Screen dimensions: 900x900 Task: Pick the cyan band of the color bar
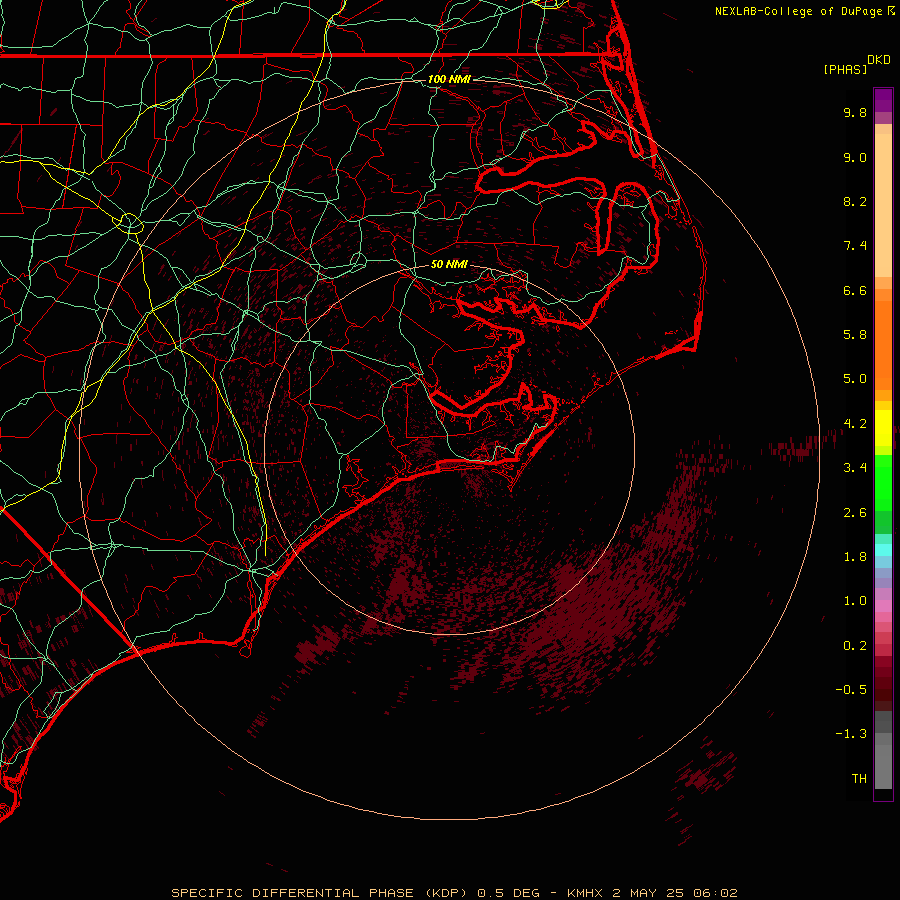click(x=883, y=550)
